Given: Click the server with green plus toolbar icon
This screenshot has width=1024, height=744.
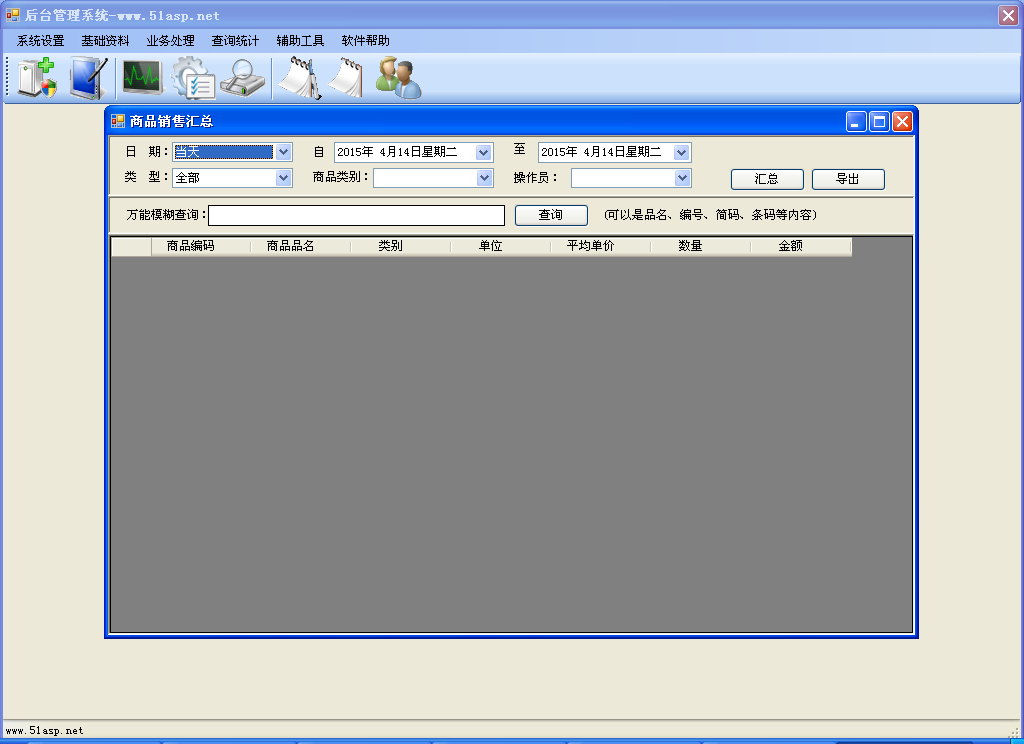Looking at the screenshot, I should pos(37,78).
